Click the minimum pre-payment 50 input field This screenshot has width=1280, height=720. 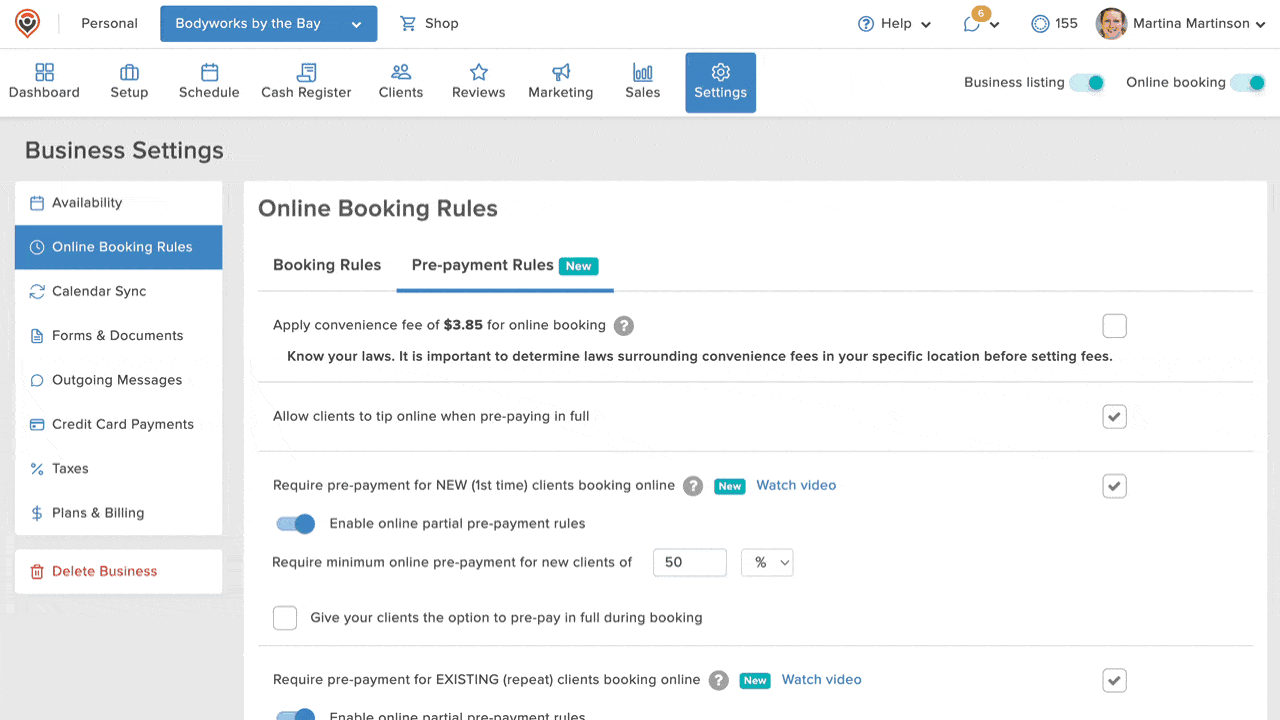(x=690, y=563)
